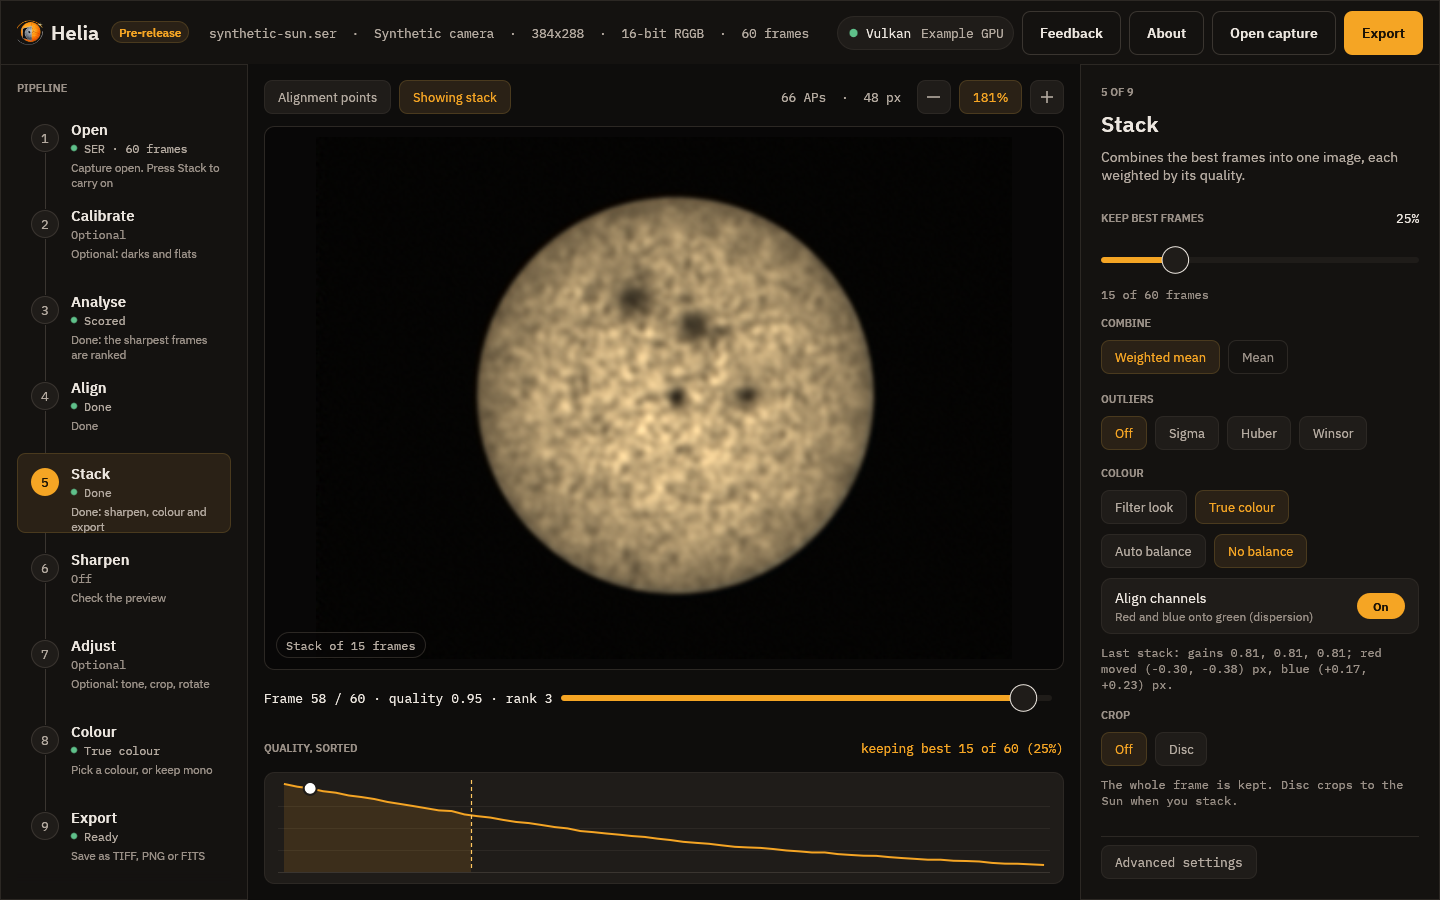Select step 2 Calibrate circle icon
This screenshot has width=1440, height=900.
(44, 224)
